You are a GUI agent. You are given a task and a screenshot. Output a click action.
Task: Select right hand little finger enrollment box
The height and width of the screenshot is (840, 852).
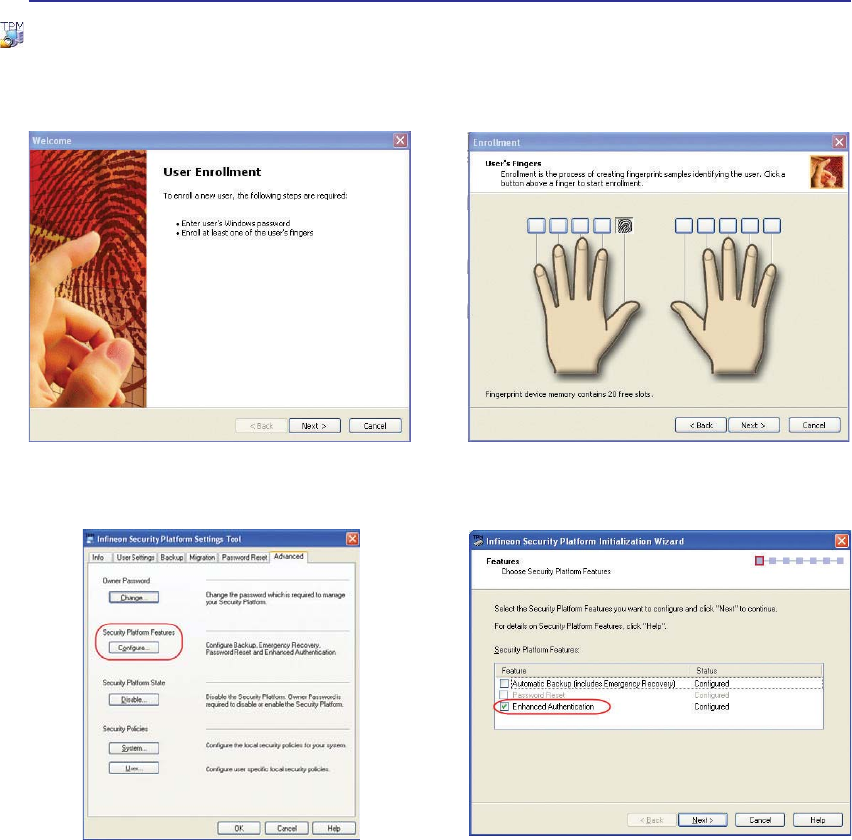(772, 225)
